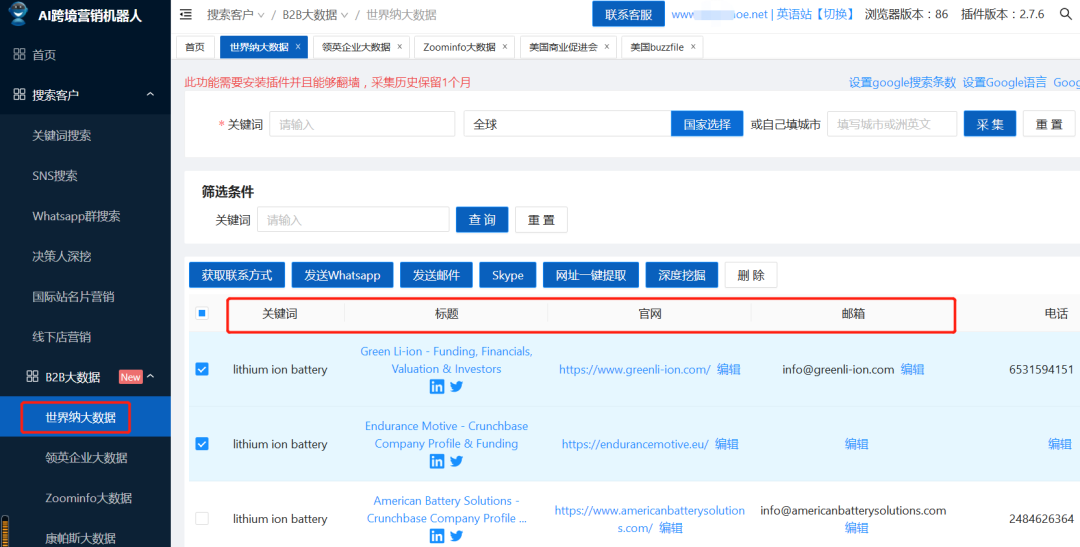Open SNS搜索 in the sidebar

54,176
